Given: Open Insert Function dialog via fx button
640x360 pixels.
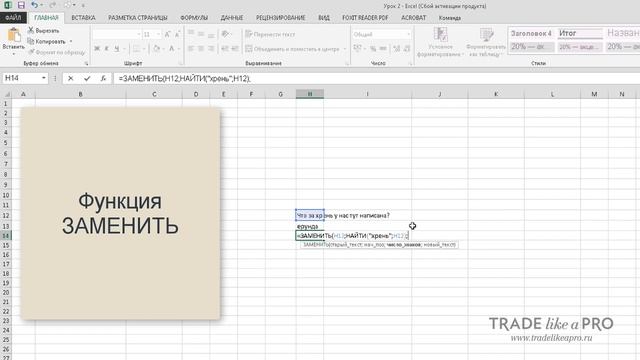Looking at the screenshot, I should point(103,78).
